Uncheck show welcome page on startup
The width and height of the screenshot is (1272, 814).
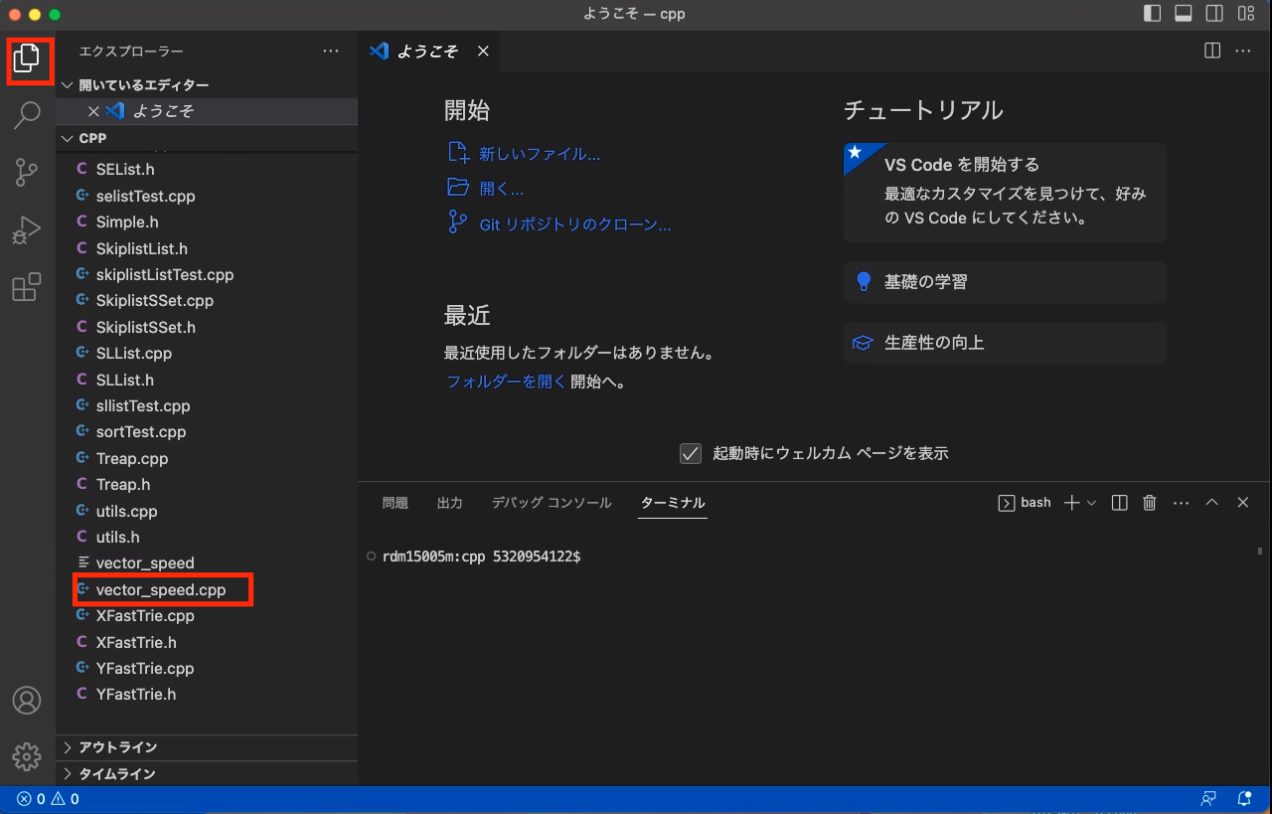[x=690, y=454]
